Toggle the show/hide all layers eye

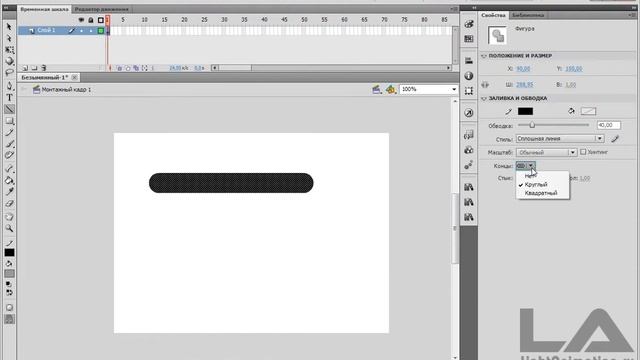[81, 20]
